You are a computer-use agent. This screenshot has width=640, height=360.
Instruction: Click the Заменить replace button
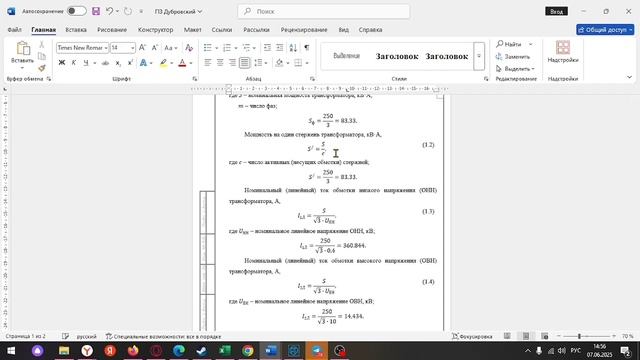click(513, 56)
